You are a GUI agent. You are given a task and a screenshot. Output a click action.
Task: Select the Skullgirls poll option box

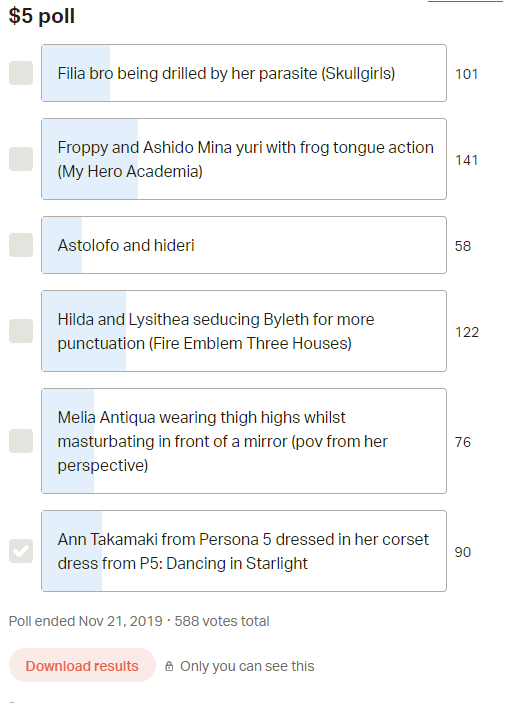pos(244,73)
